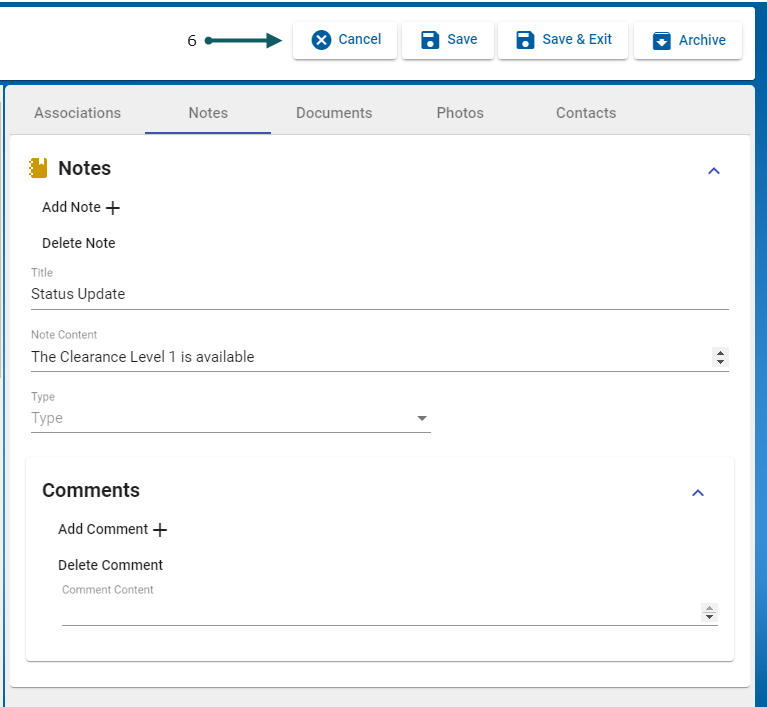Switch to the Associations tab

click(x=77, y=113)
